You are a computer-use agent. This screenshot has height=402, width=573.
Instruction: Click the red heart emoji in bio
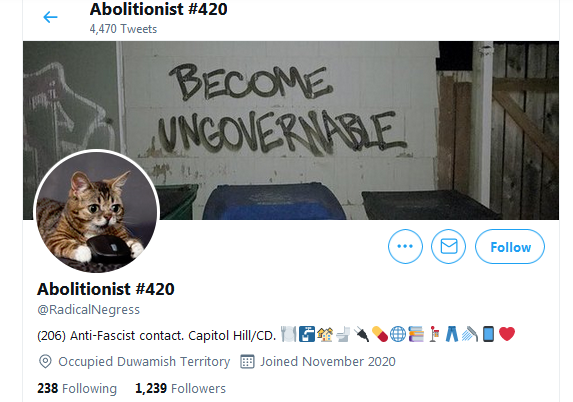507,334
